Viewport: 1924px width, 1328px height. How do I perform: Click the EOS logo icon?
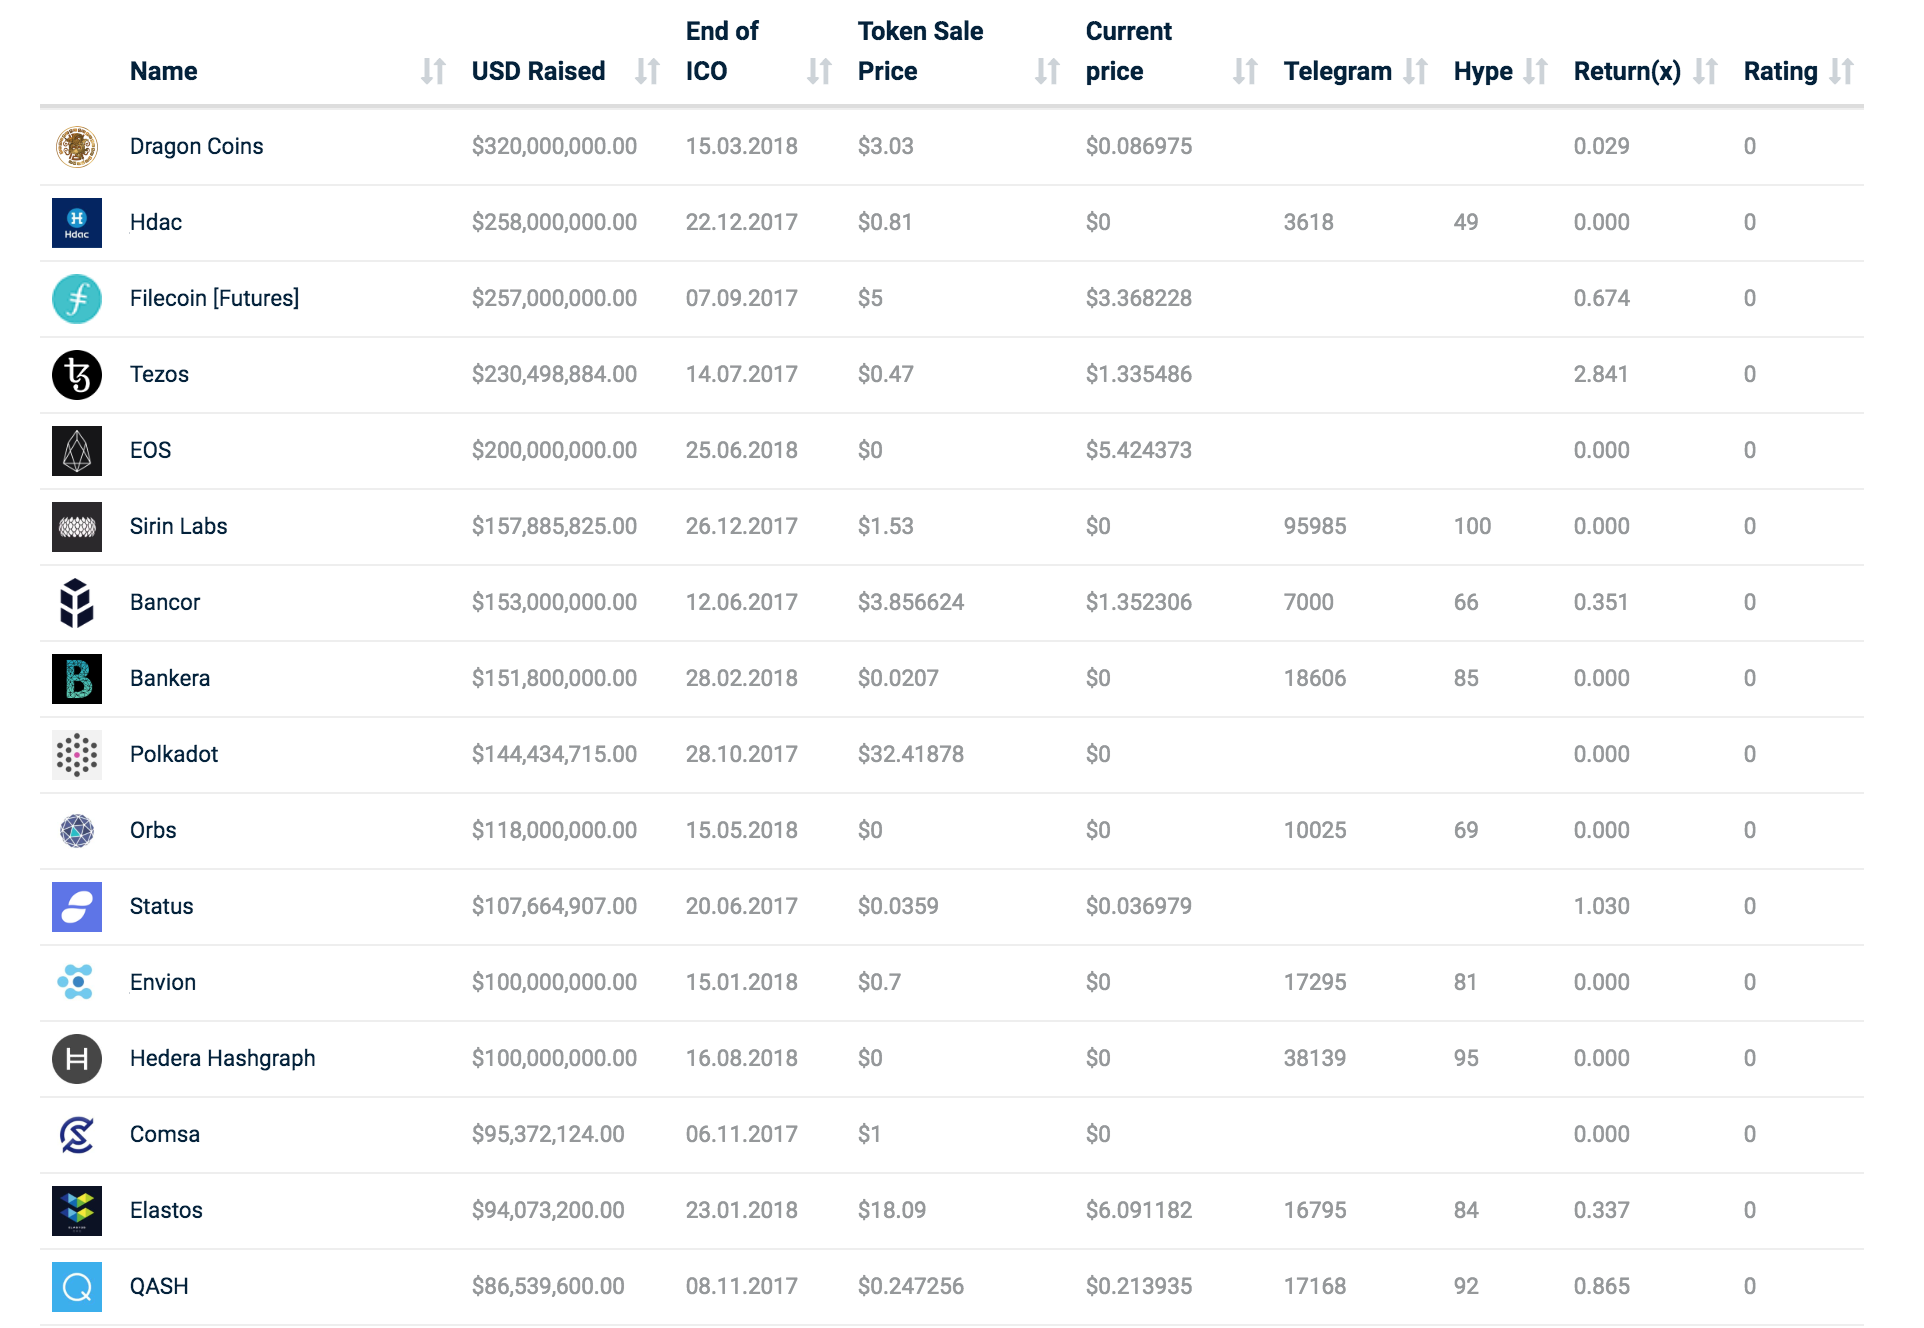77,451
